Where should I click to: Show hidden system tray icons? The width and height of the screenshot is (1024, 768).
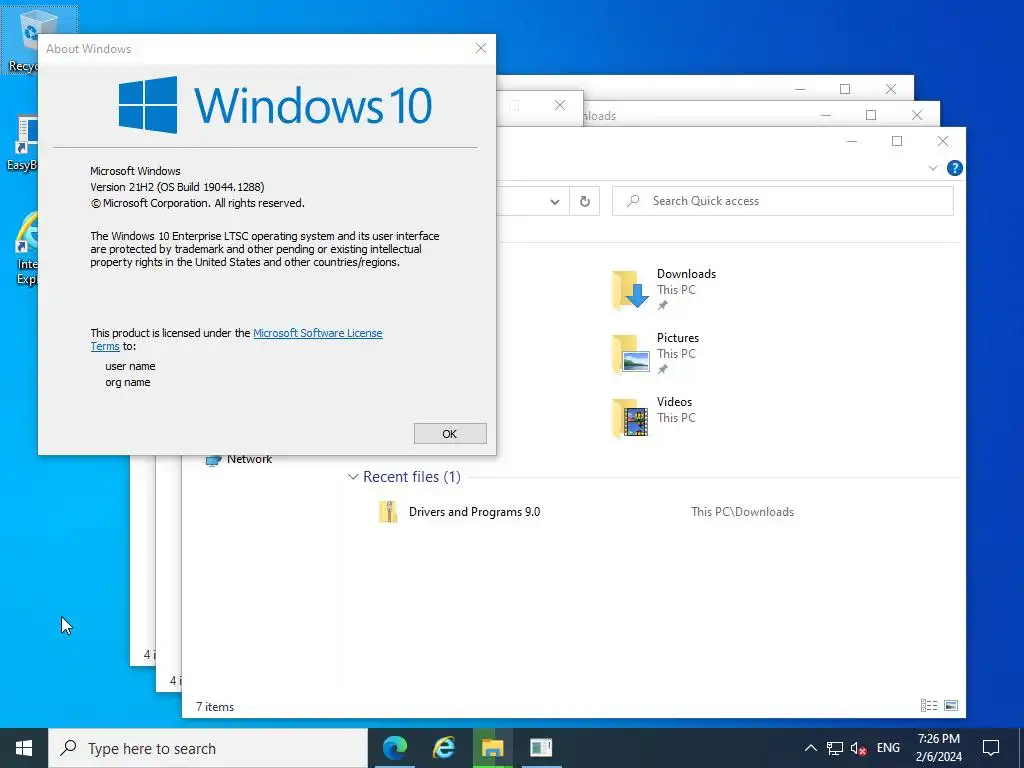[810, 748]
